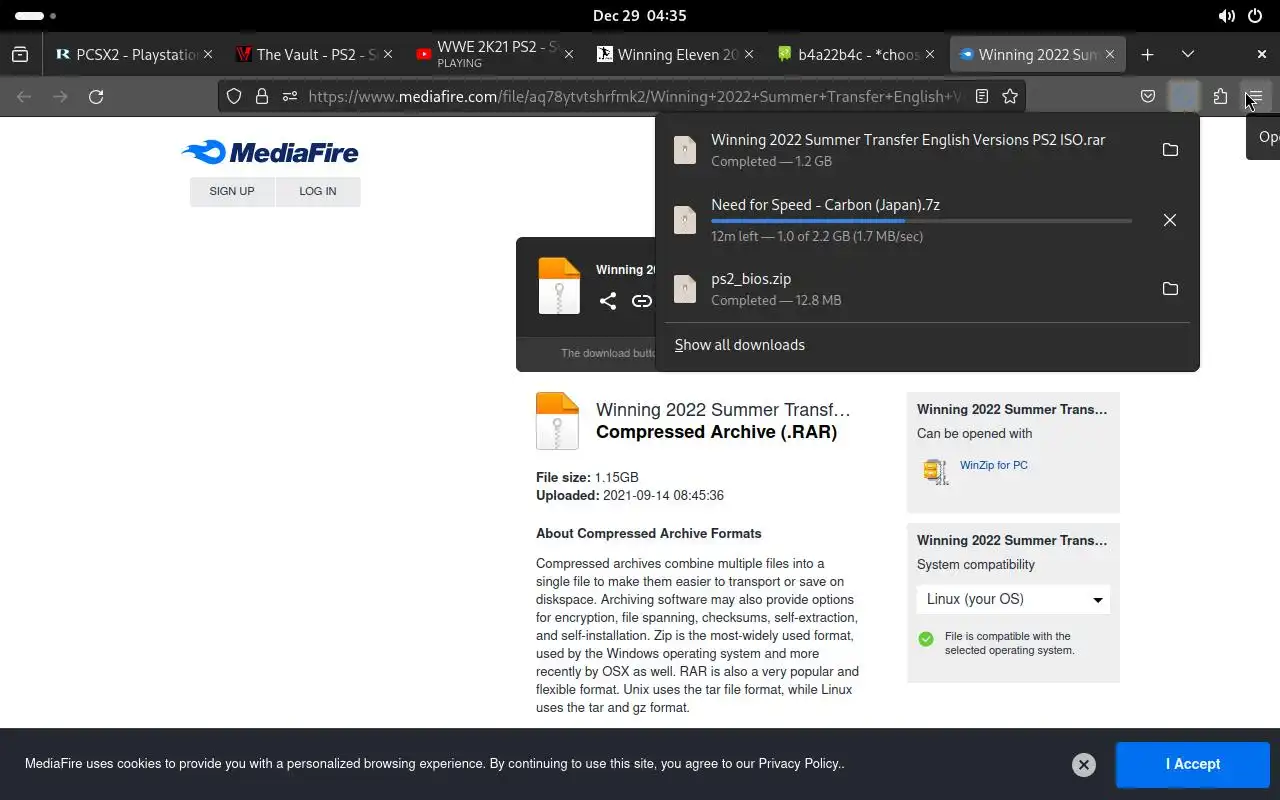The image size is (1280, 800).
Task: Open tracking protection shield icon
Action: 234,97
